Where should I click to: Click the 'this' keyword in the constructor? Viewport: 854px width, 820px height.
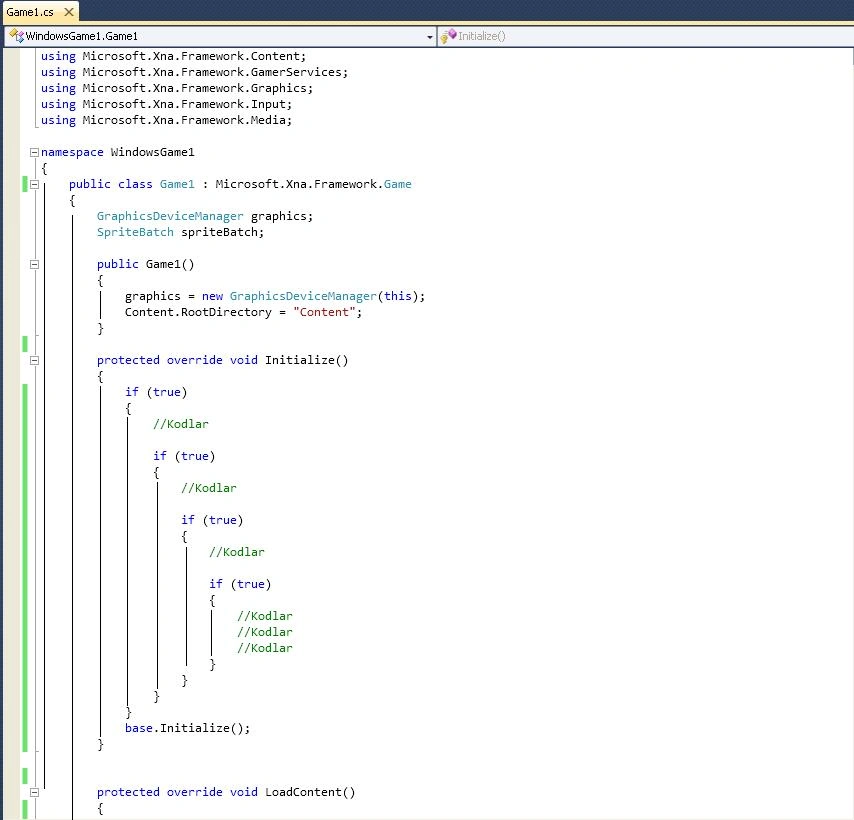pos(398,296)
